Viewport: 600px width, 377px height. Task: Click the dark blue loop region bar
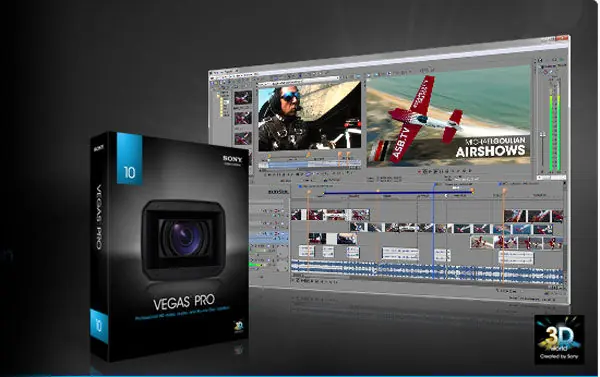(x=398, y=193)
